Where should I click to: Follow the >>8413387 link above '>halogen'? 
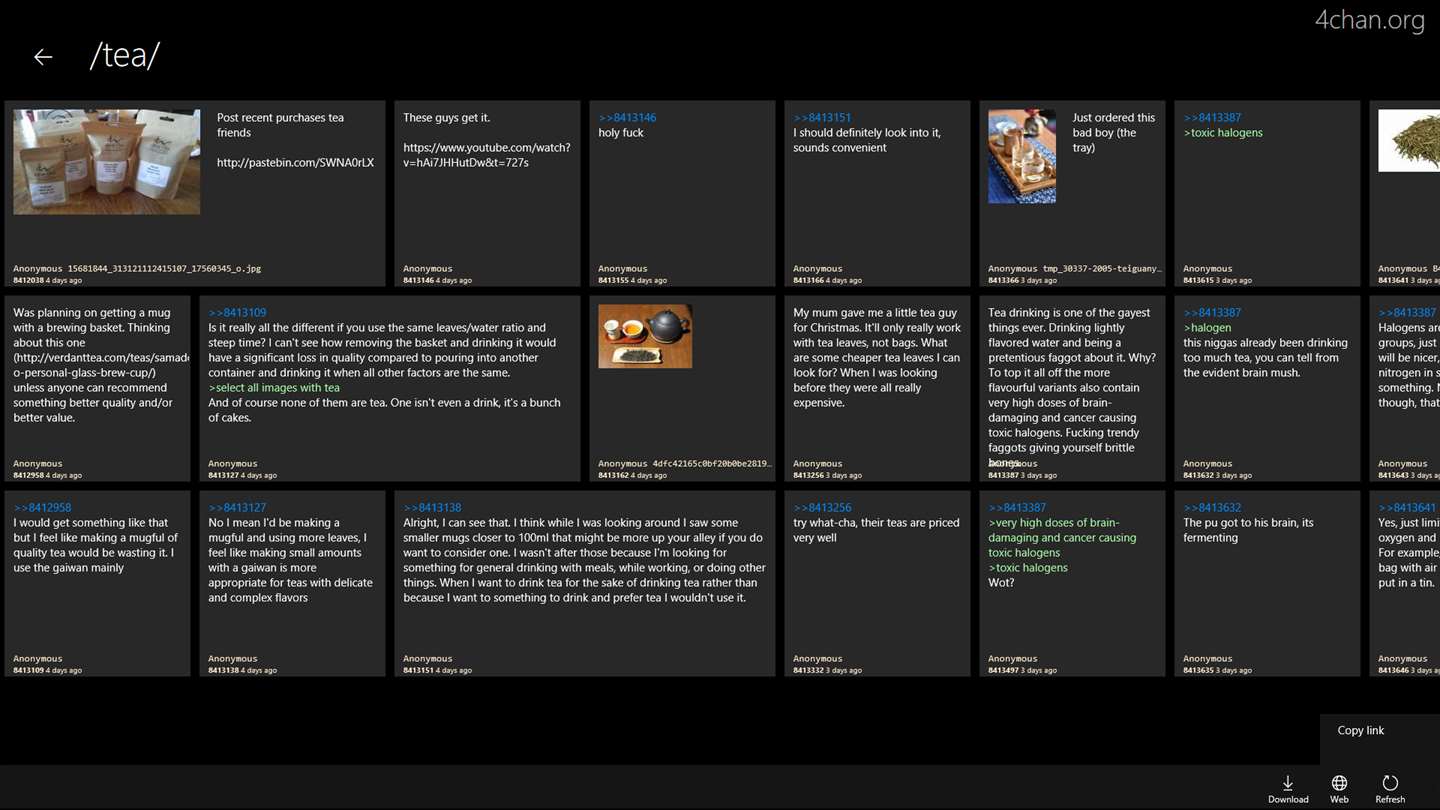[x=1212, y=313]
